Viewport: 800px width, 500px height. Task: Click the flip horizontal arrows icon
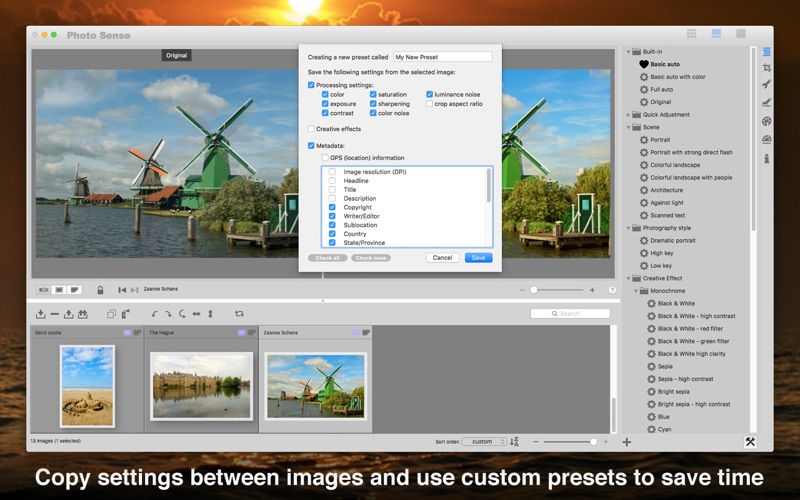pos(196,314)
